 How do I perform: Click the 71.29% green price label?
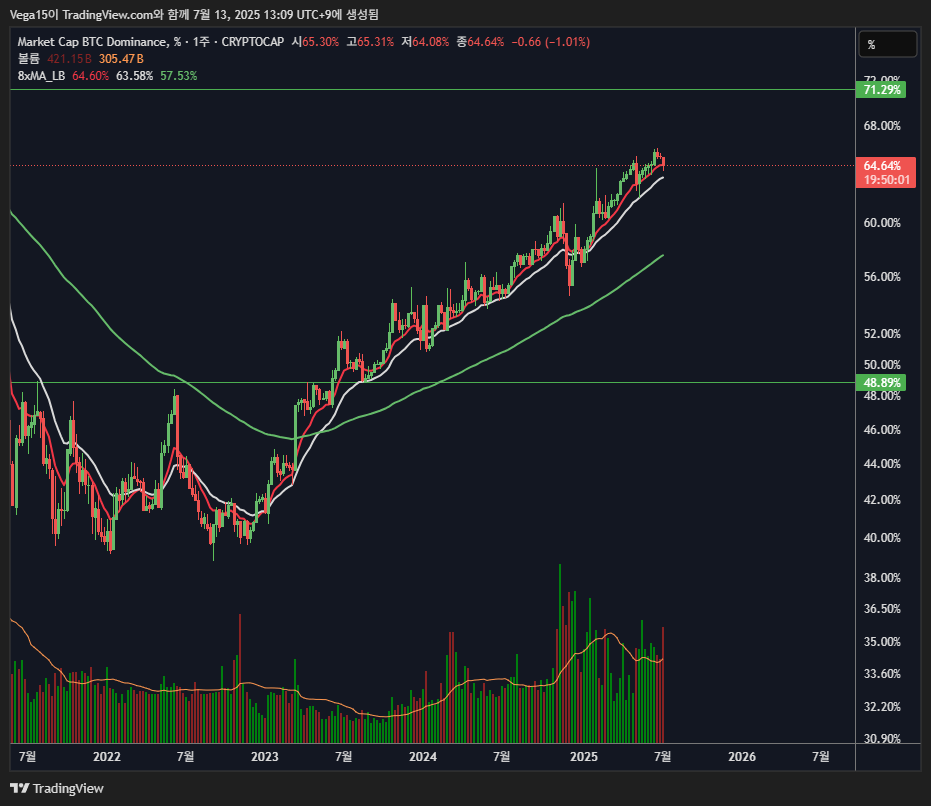tap(881, 90)
